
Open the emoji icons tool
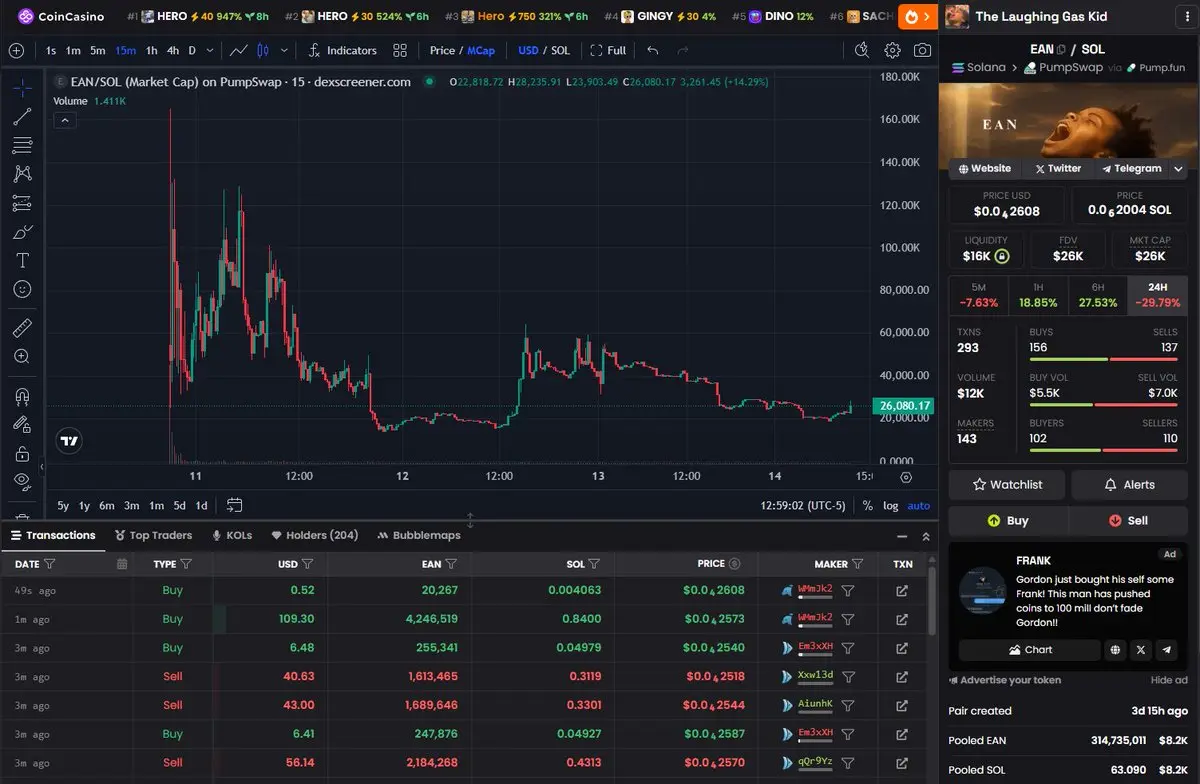[22, 289]
